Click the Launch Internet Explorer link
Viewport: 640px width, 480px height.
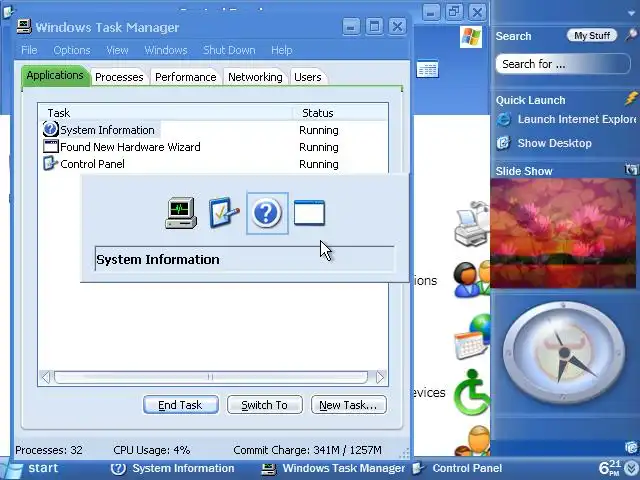(x=577, y=119)
